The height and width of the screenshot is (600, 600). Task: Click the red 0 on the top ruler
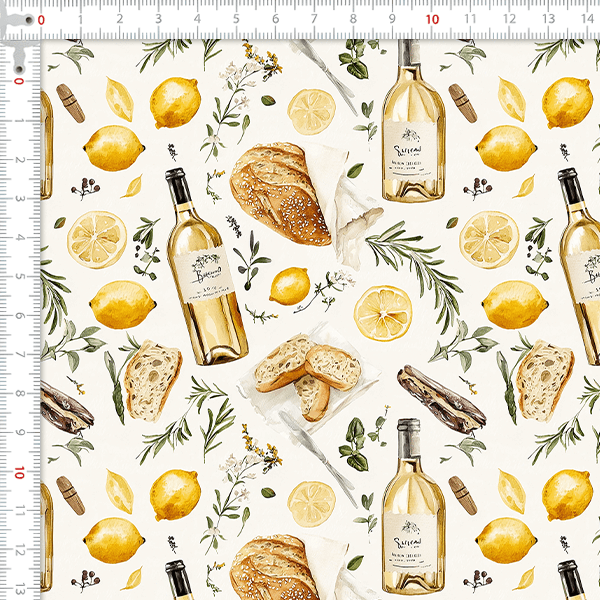coord(41,20)
